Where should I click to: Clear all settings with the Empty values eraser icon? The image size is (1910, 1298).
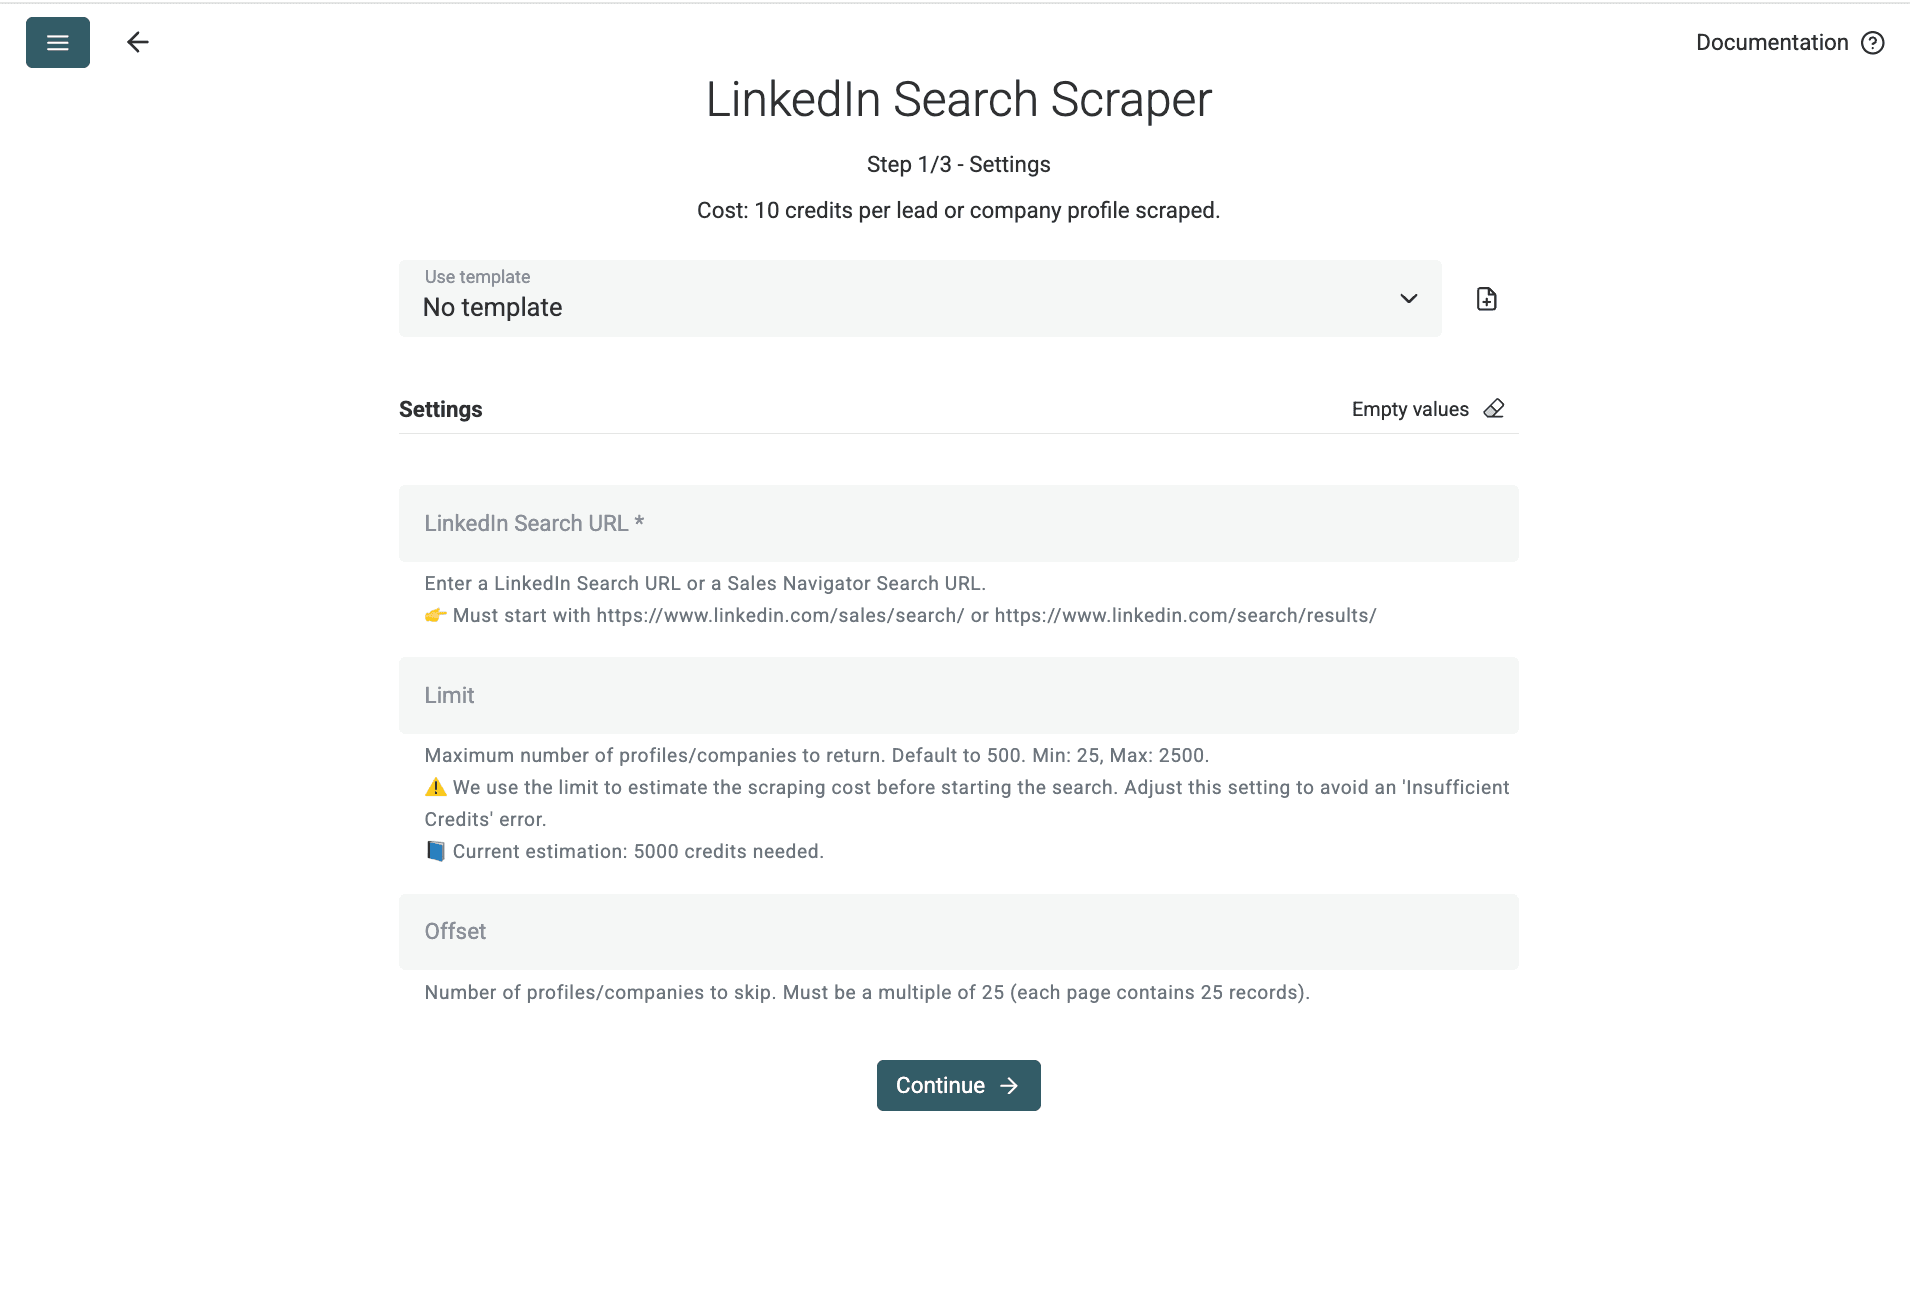coord(1494,408)
